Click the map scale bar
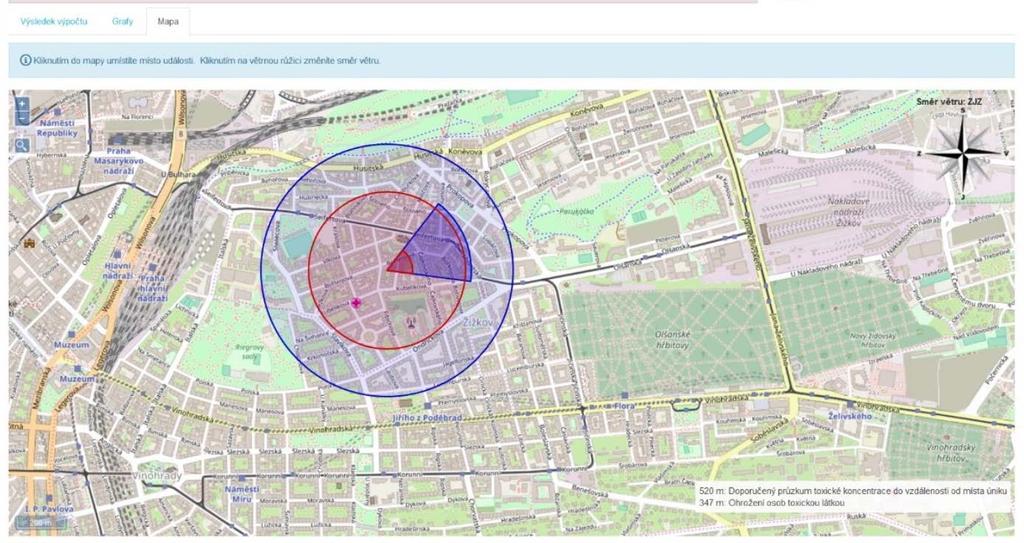The image size is (1024, 543). pyautogui.click(x=40, y=522)
